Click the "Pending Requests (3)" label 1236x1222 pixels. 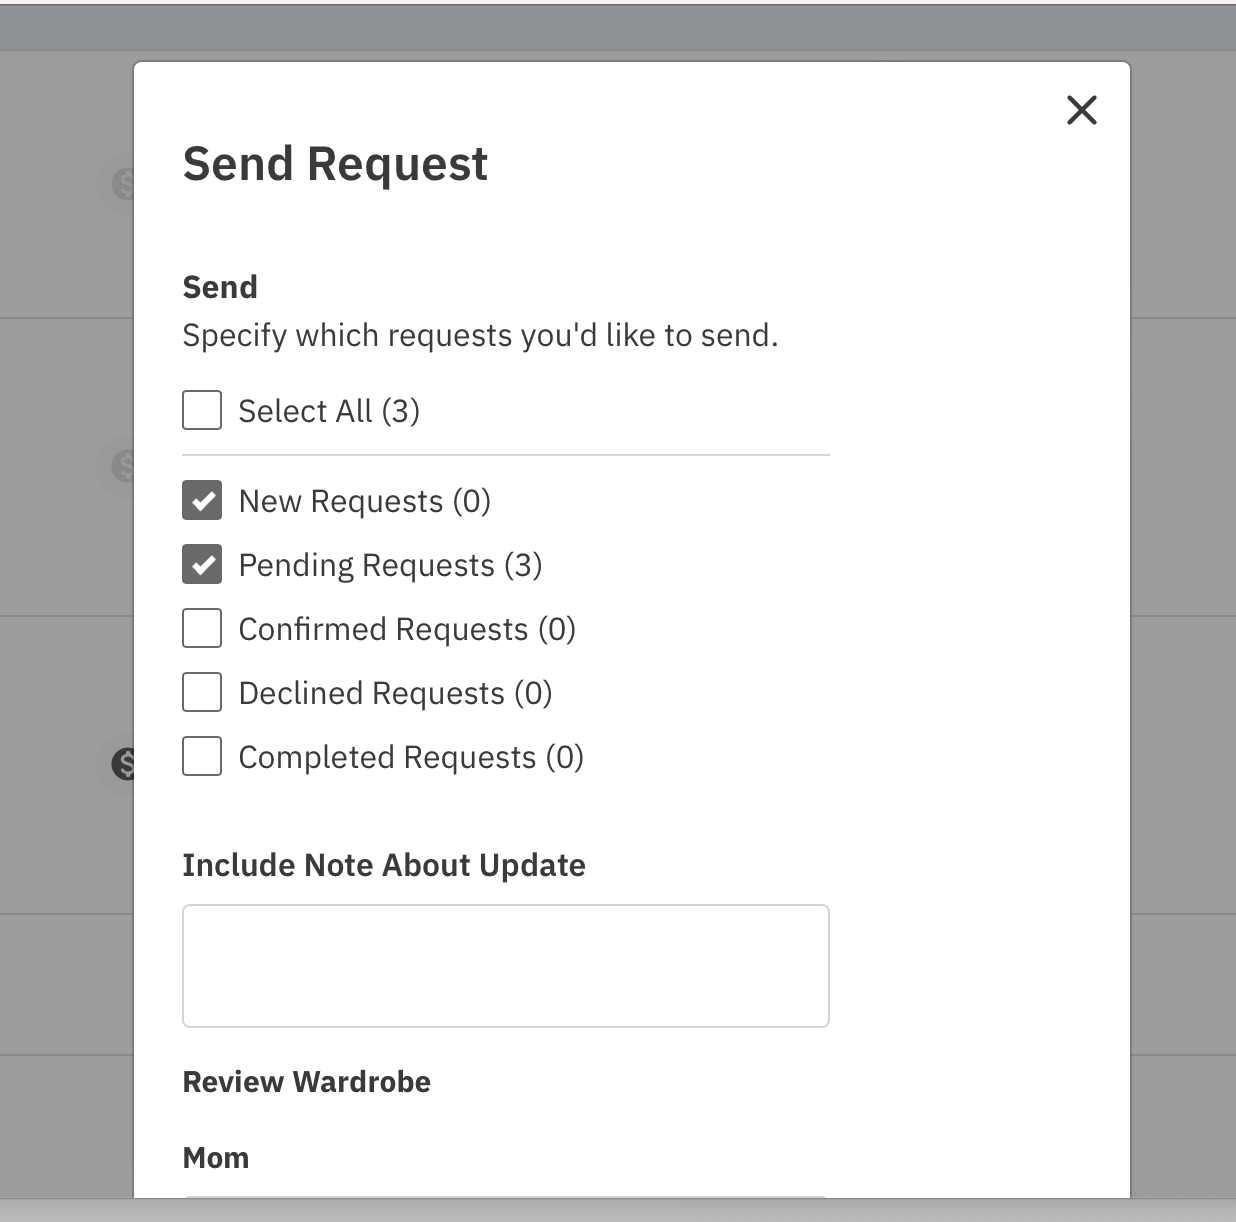[390, 565]
